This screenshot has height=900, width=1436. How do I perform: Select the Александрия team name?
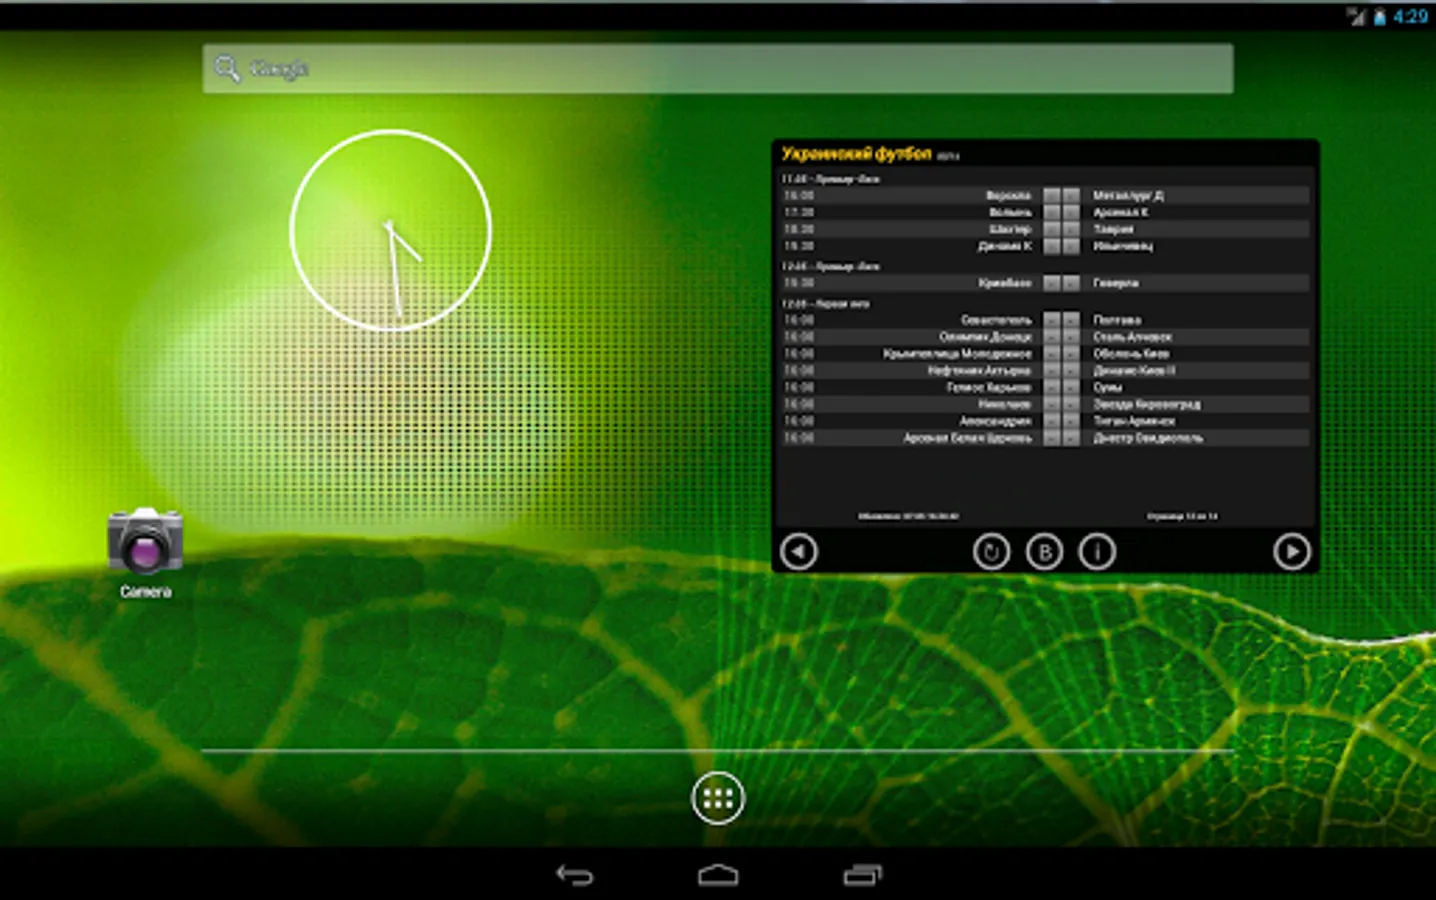click(x=995, y=421)
